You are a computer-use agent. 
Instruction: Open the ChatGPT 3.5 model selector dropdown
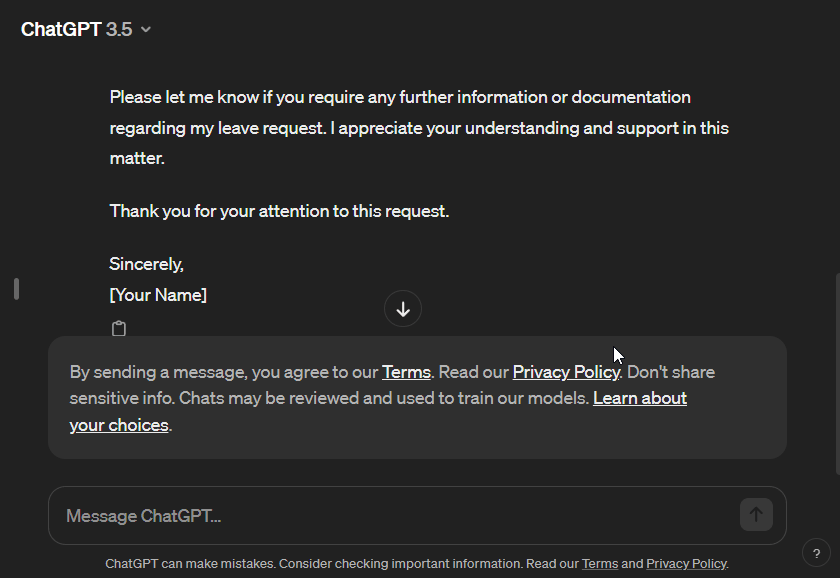pyautogui.click(x=86, y=29)
